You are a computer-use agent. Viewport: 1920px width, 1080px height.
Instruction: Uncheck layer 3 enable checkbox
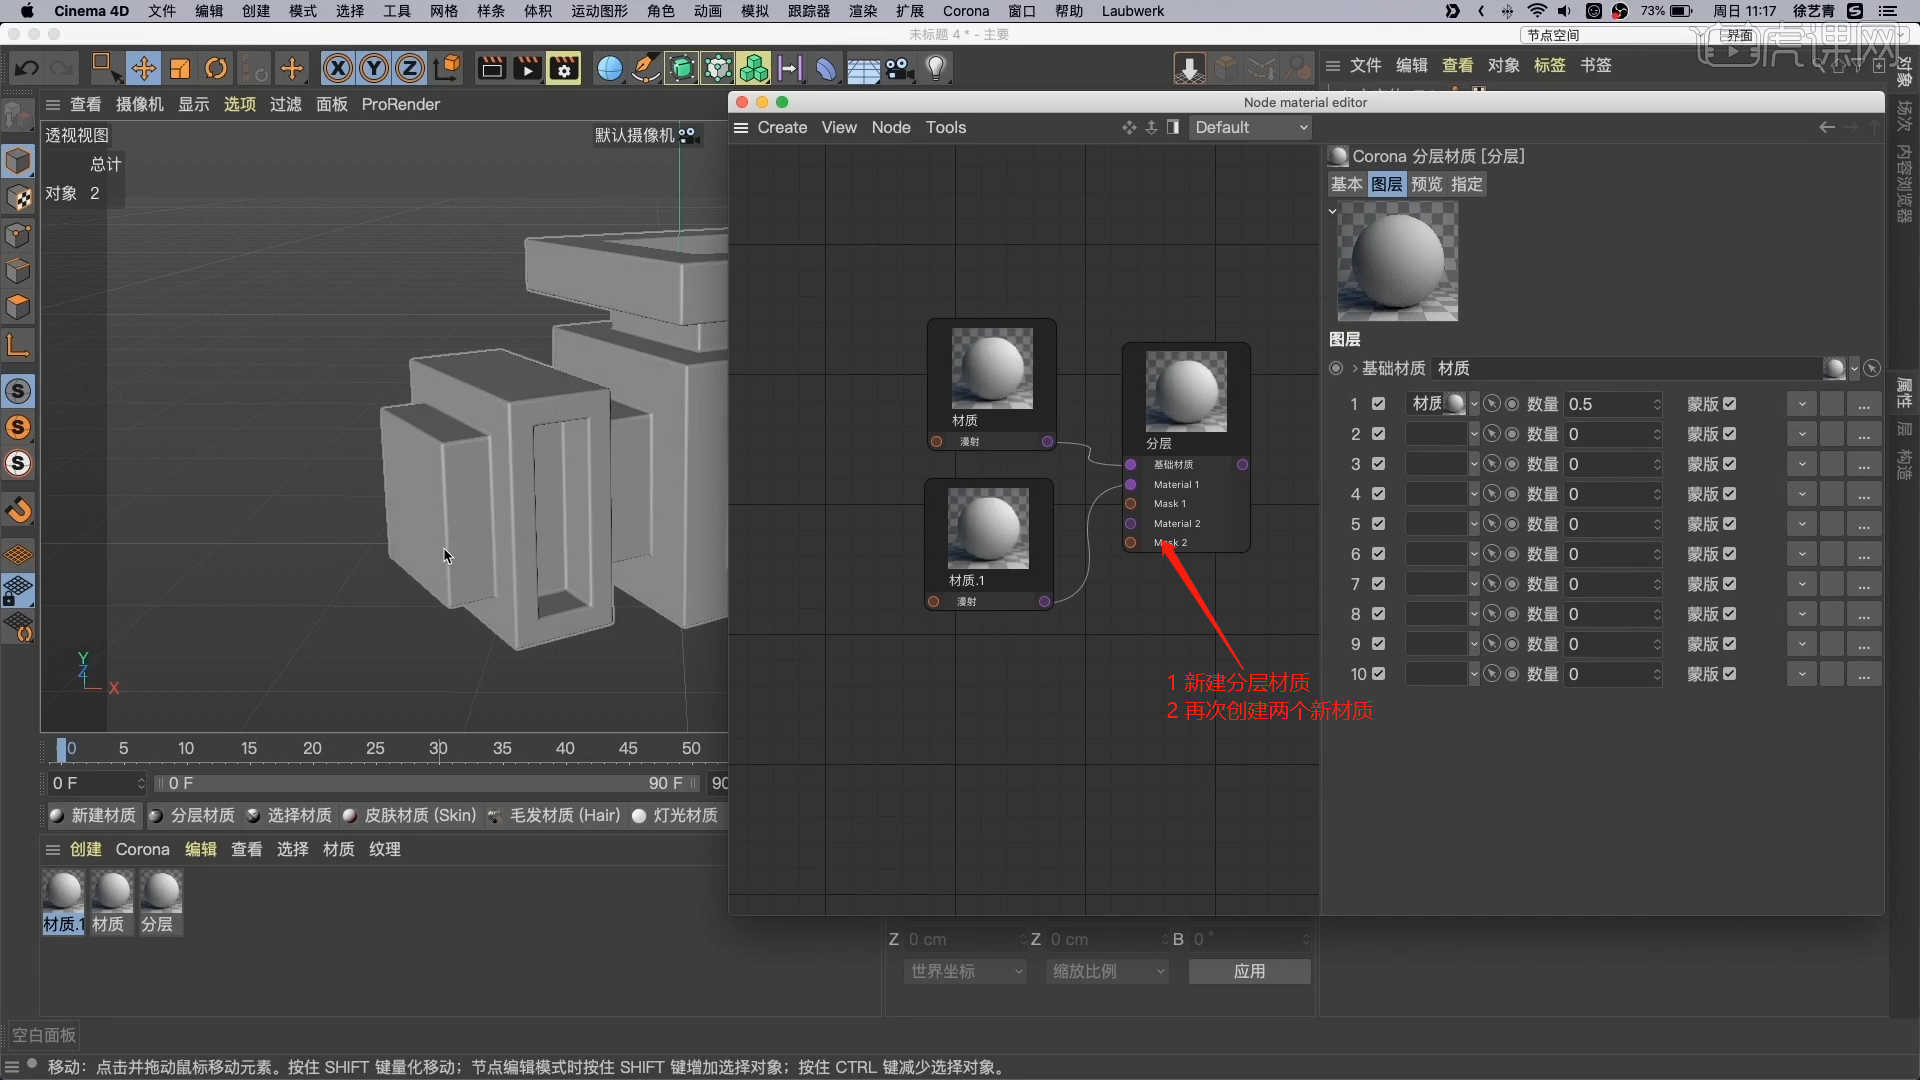[1379, 464]
